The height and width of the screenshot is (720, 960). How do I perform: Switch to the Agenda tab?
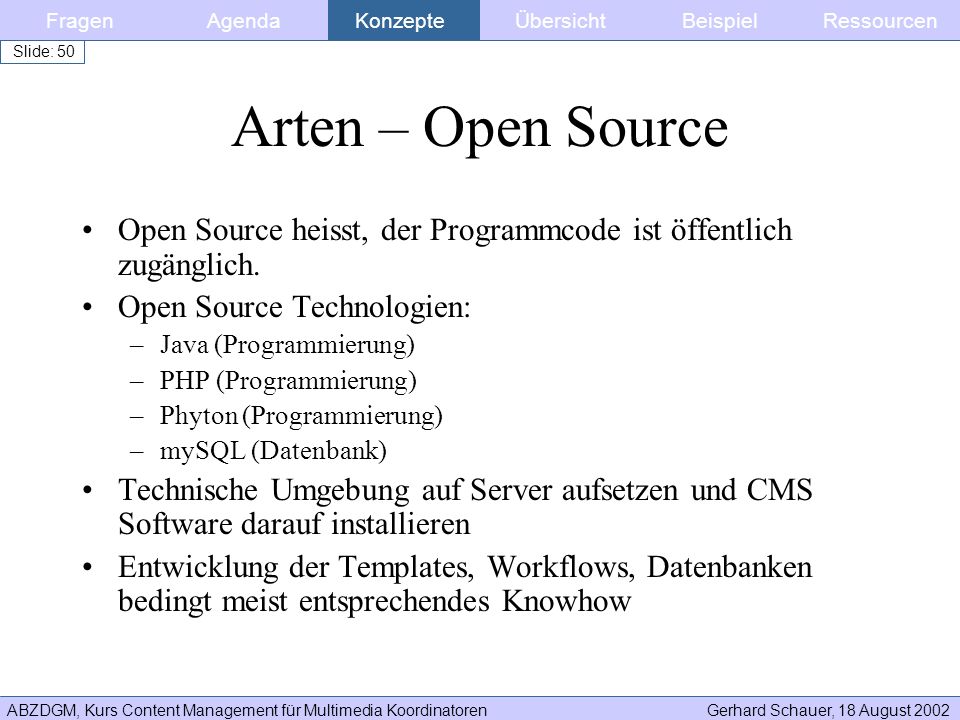(243, 21)
